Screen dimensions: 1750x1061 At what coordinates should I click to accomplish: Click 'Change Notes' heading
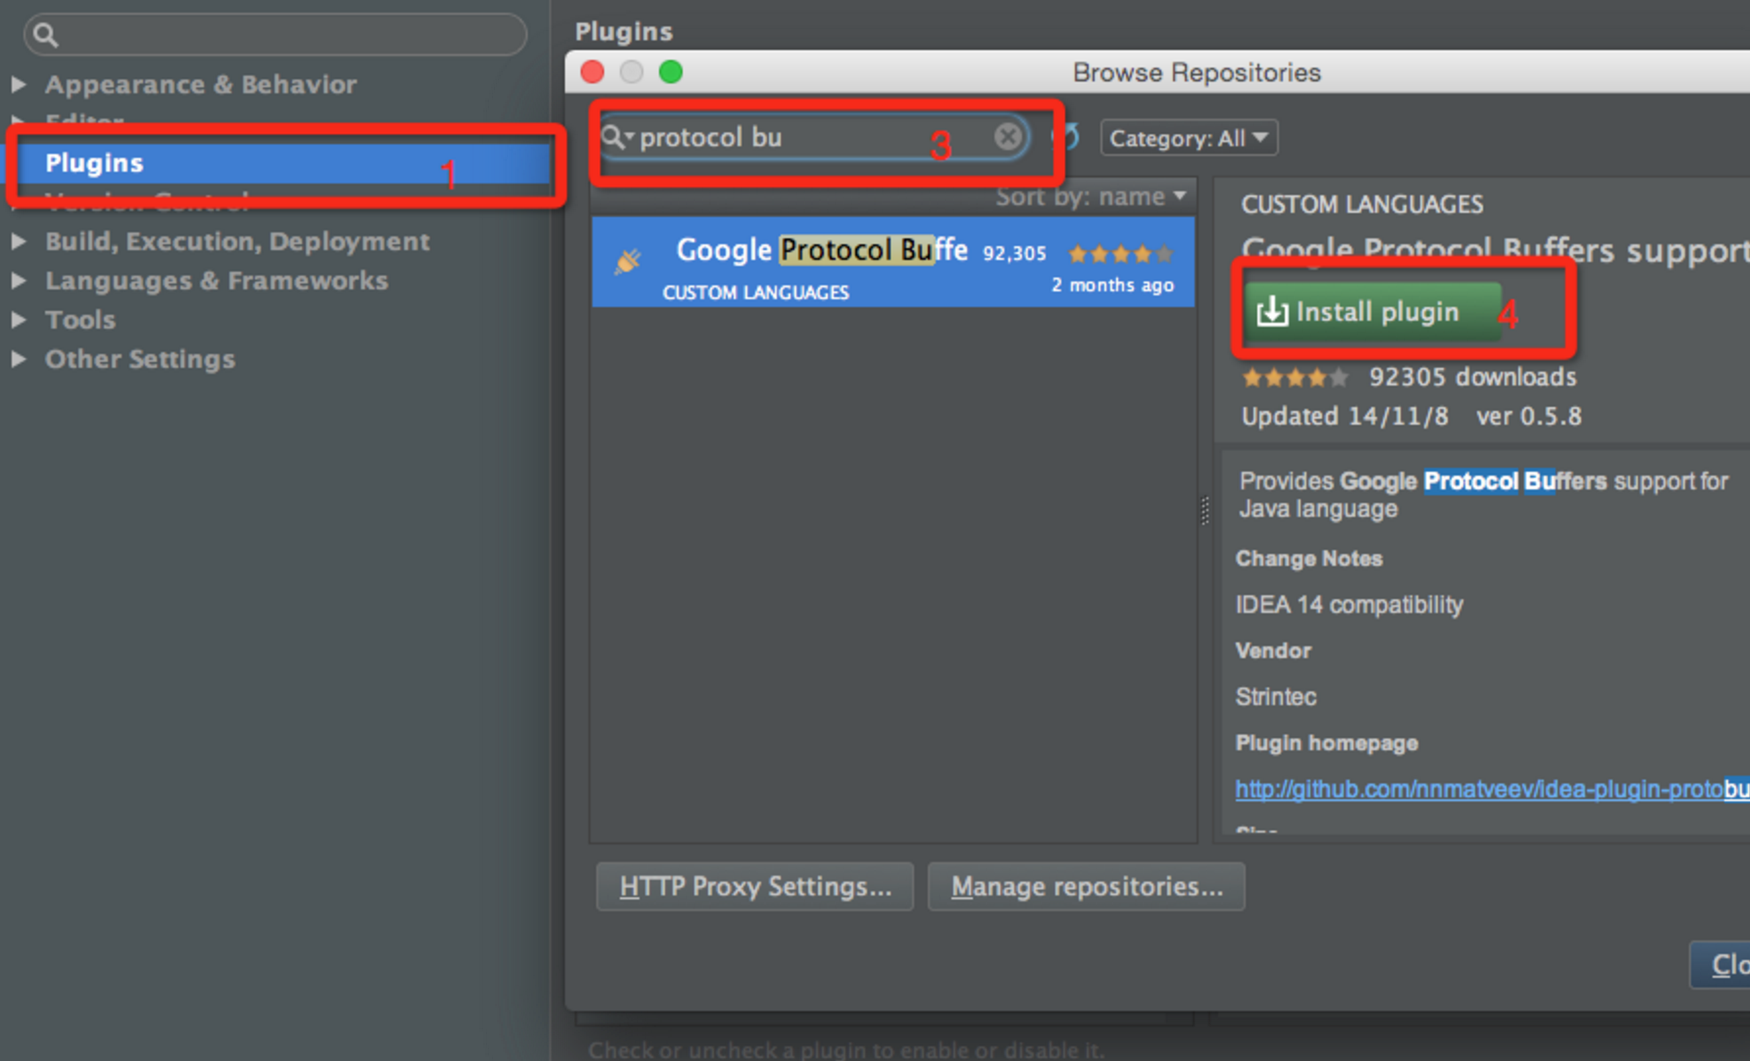[1309, 559]
